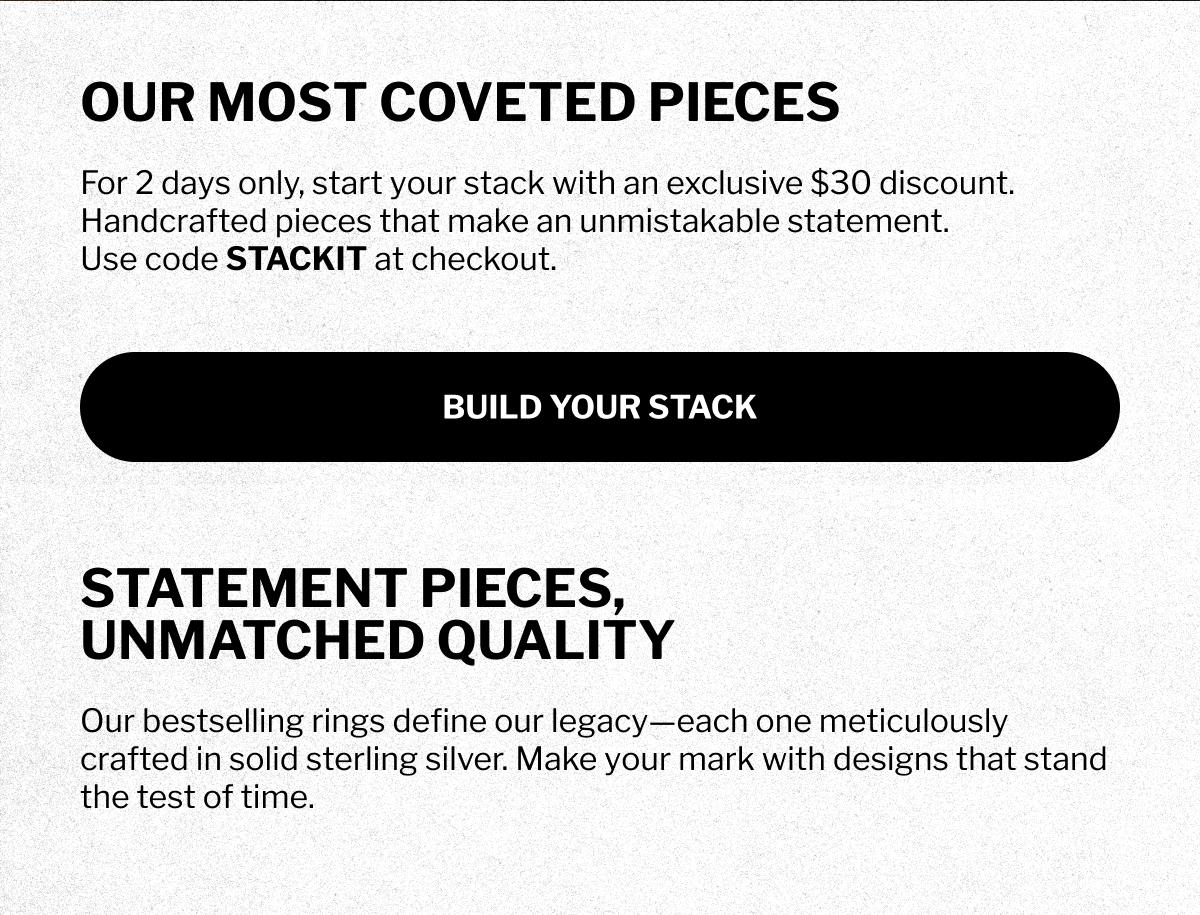
Task: Click the 'Our bestselling rings' sentence start
Action: 232,721
